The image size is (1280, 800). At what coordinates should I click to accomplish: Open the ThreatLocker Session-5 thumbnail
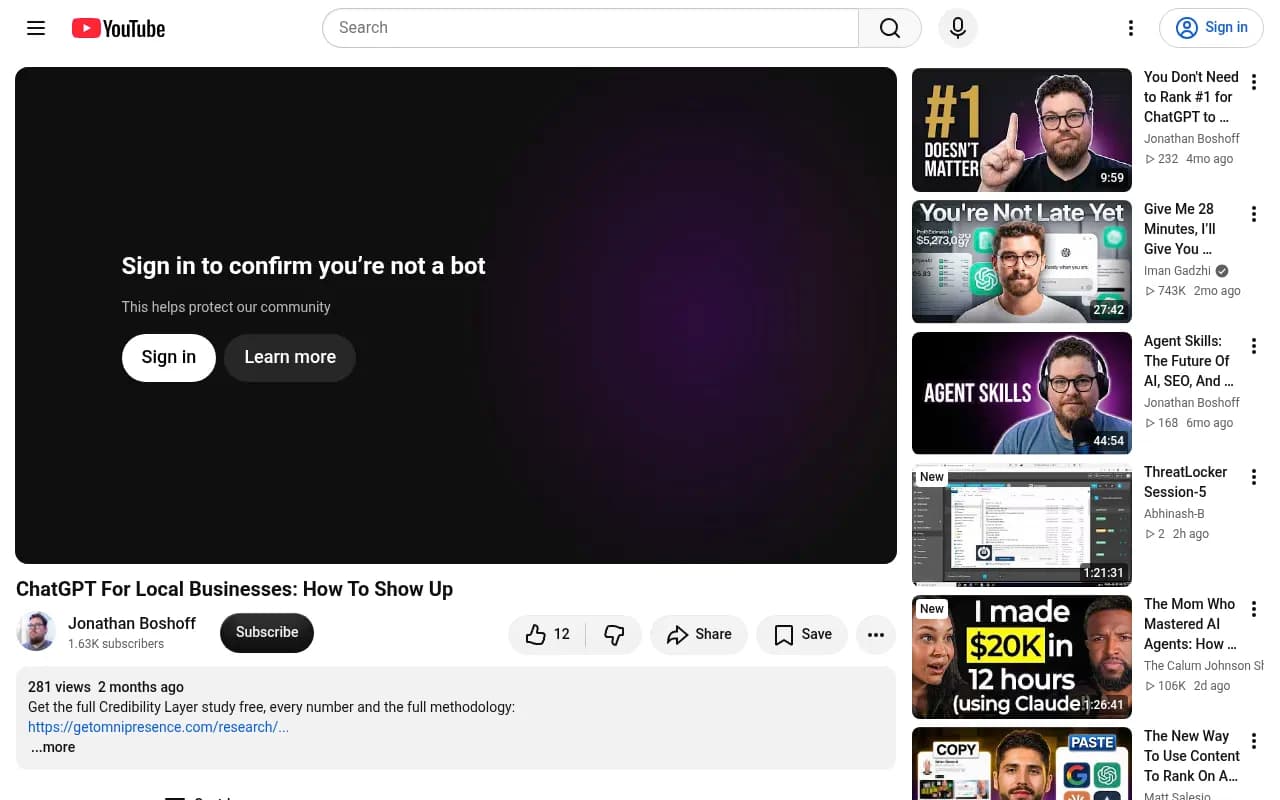click(1022, 525)
